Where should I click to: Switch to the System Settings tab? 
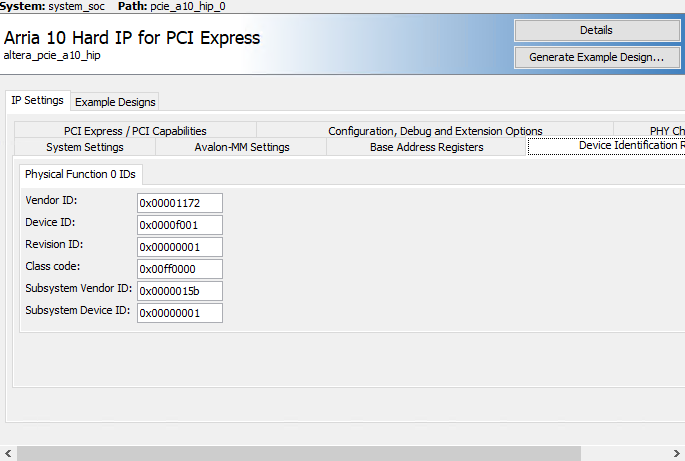point(85,147)
